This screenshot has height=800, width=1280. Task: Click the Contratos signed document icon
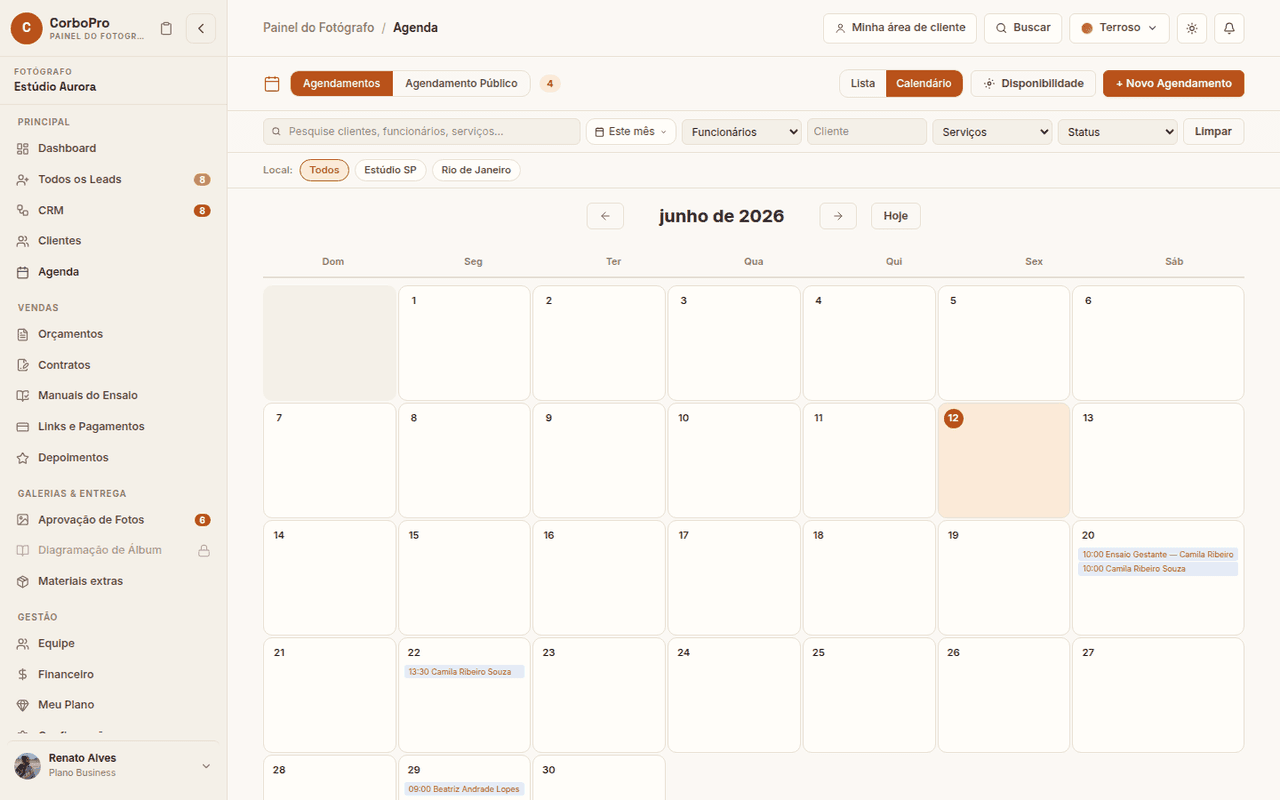[x=23, y=365]
